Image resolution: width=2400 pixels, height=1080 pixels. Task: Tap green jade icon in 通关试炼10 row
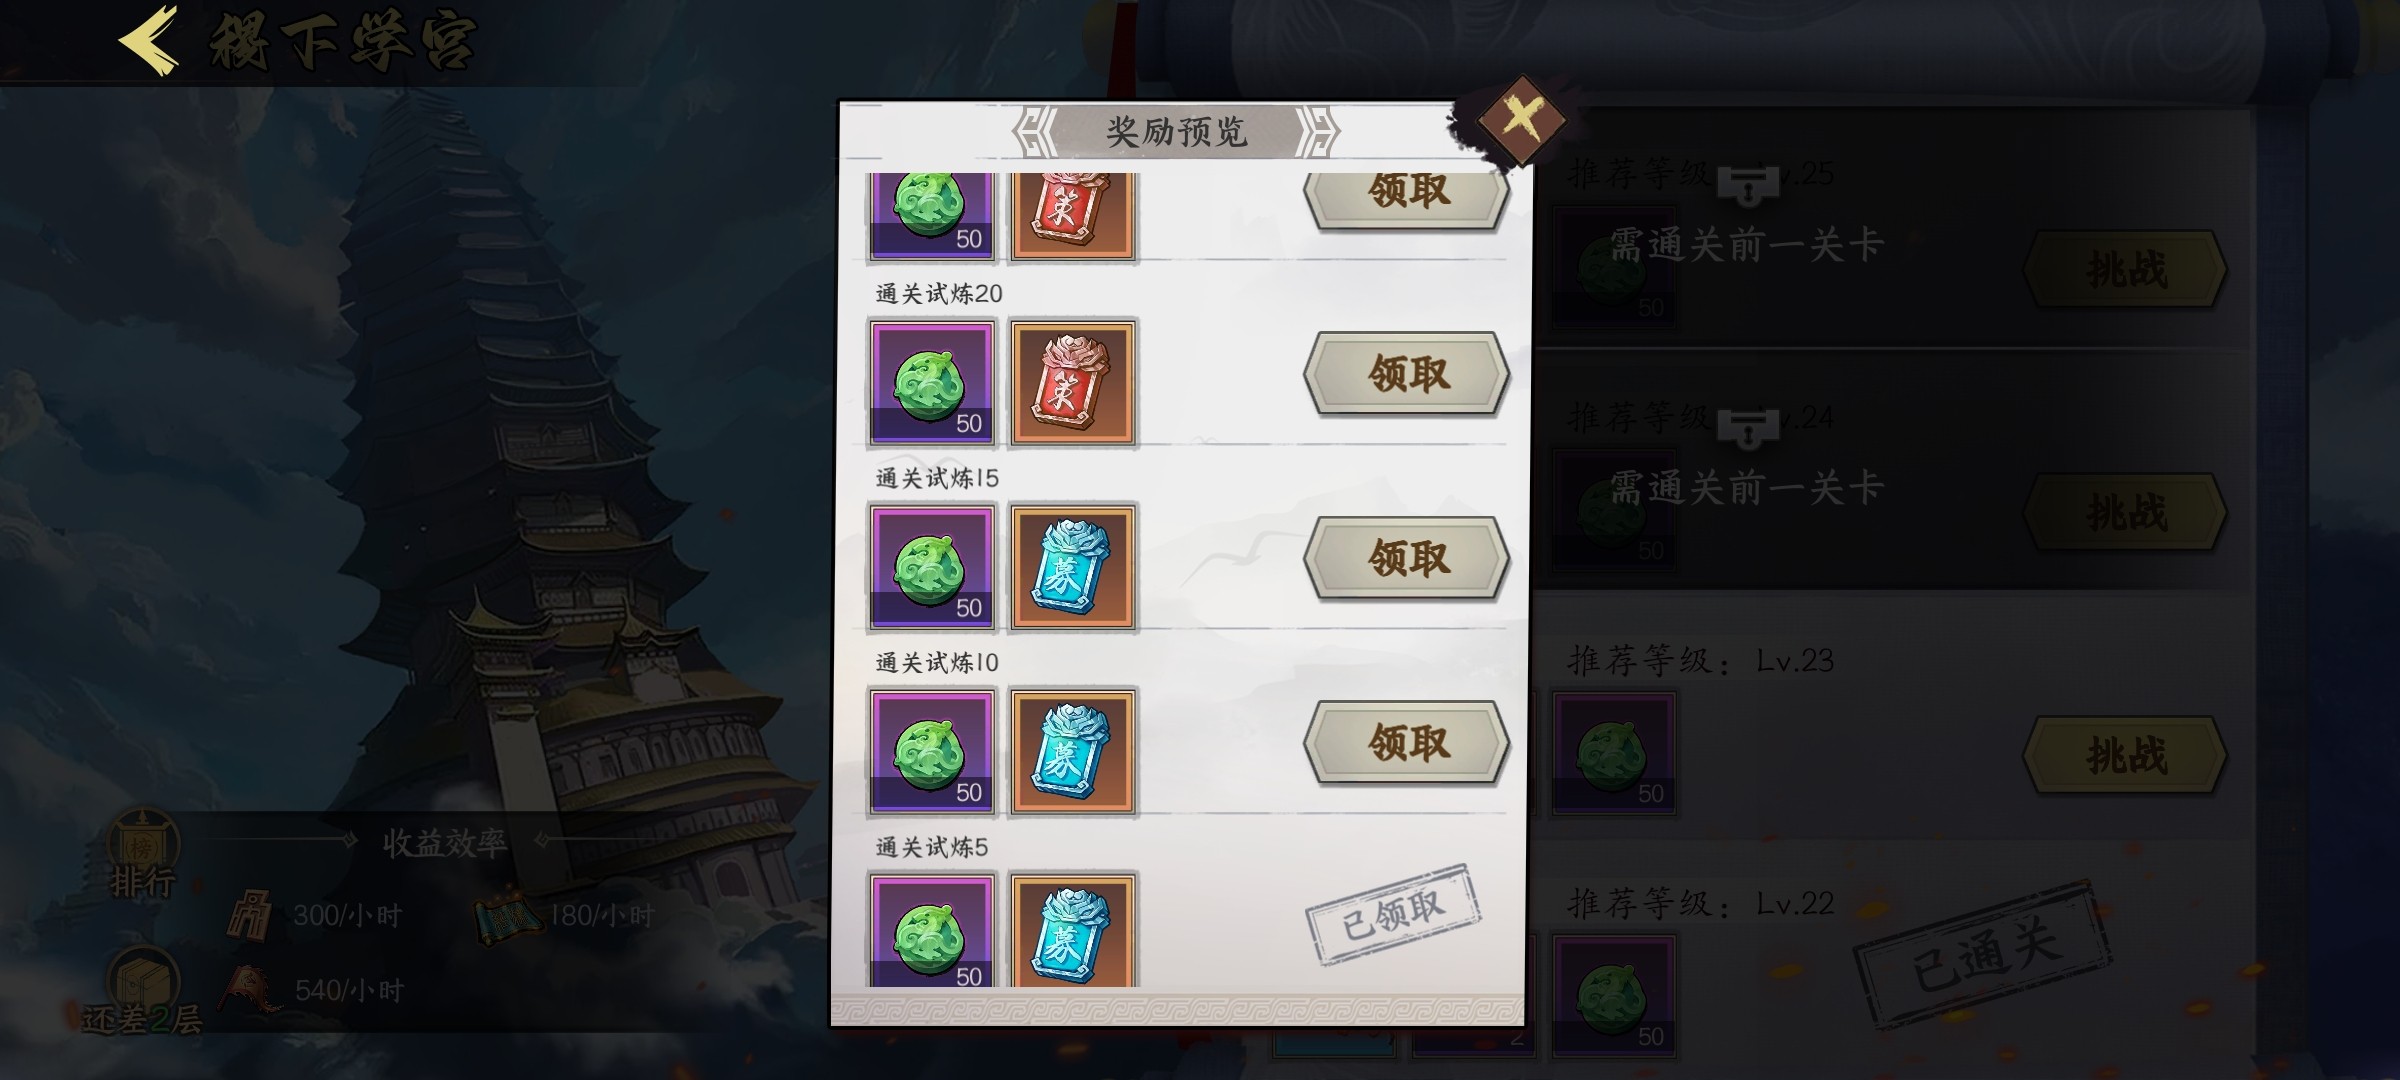[932, 752]
